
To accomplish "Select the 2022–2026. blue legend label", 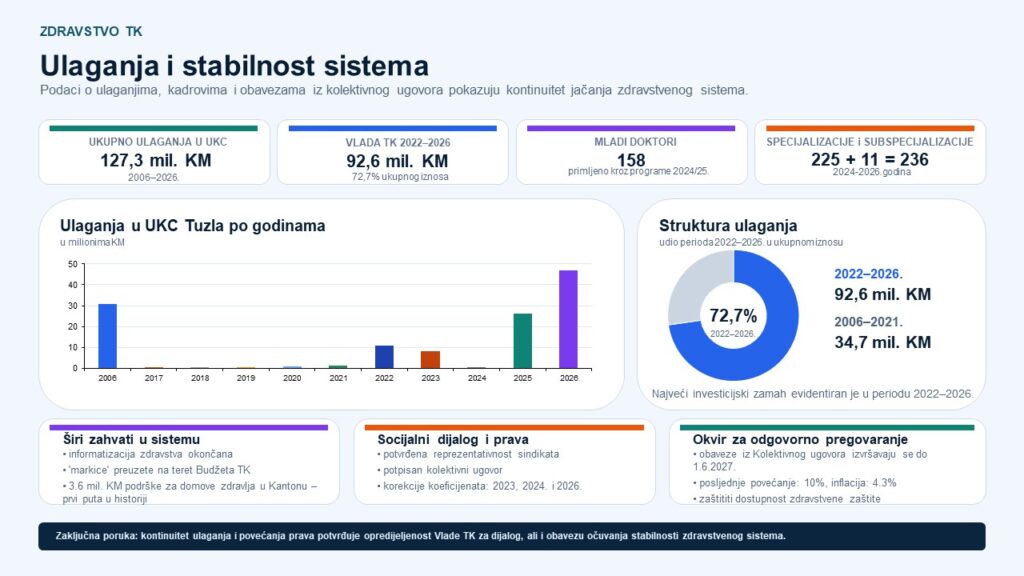I will pyautogui.click(x=869, y=274).
